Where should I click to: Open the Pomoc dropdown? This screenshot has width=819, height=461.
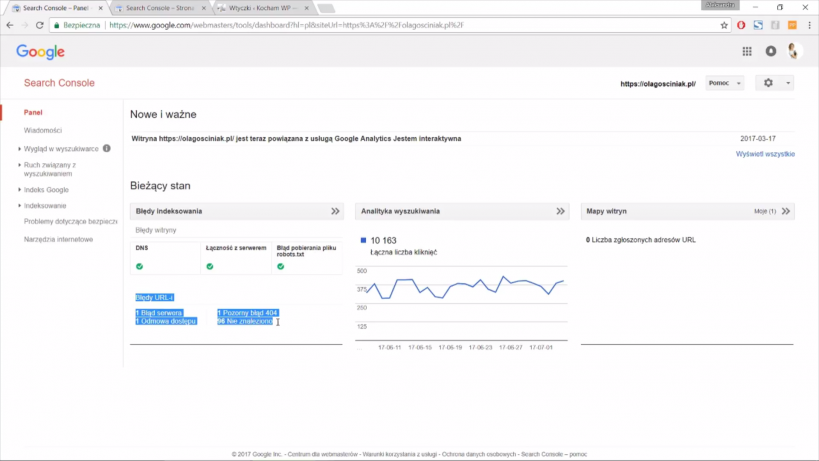tap(724, 83)
